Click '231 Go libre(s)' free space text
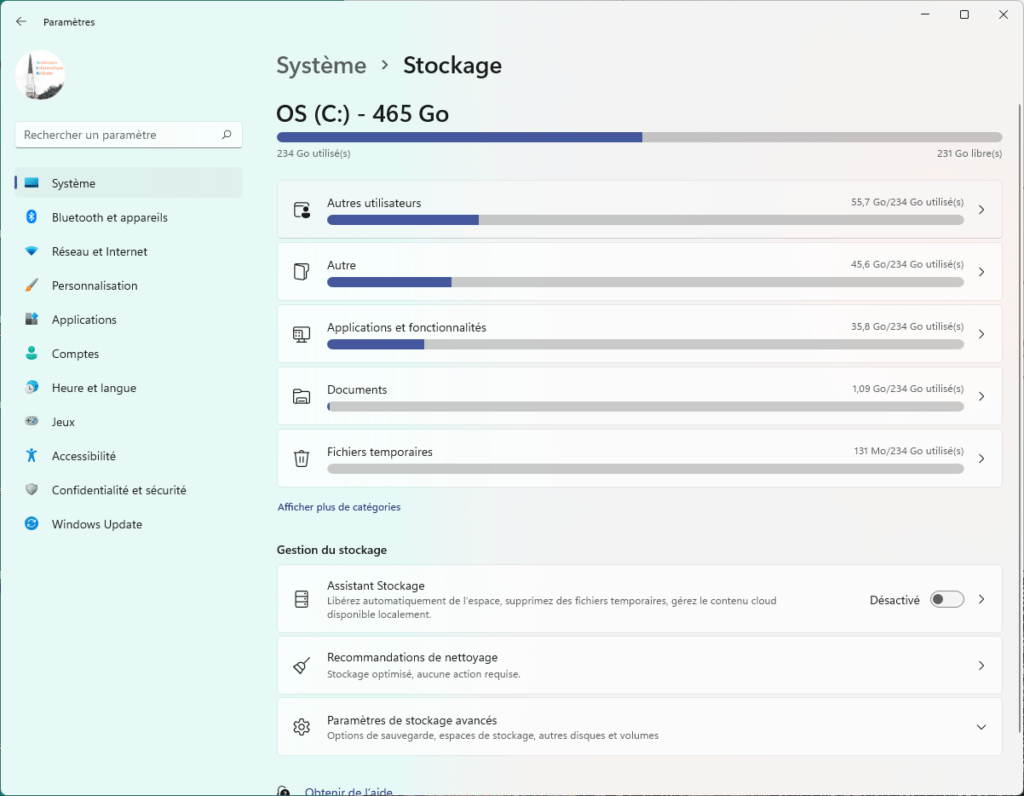This screenshot has height=796, width=1024. click(x=969, y=153)
